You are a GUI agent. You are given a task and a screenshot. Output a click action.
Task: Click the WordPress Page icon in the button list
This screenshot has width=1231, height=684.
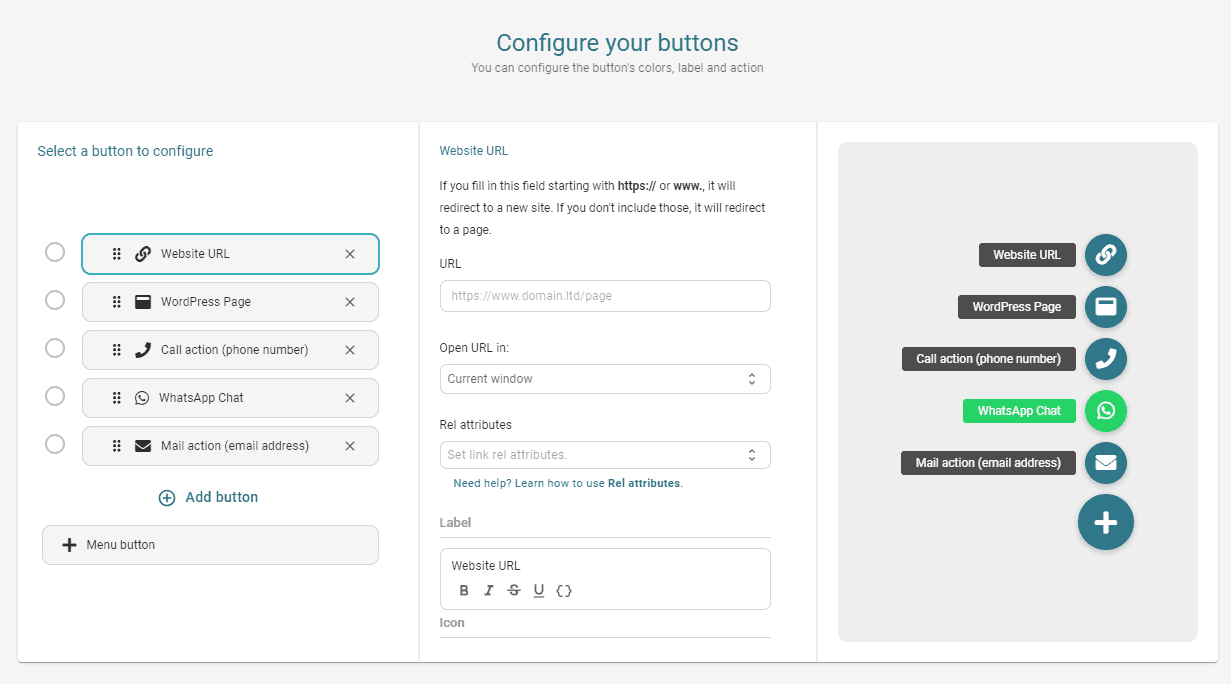[x=140, y=301]
